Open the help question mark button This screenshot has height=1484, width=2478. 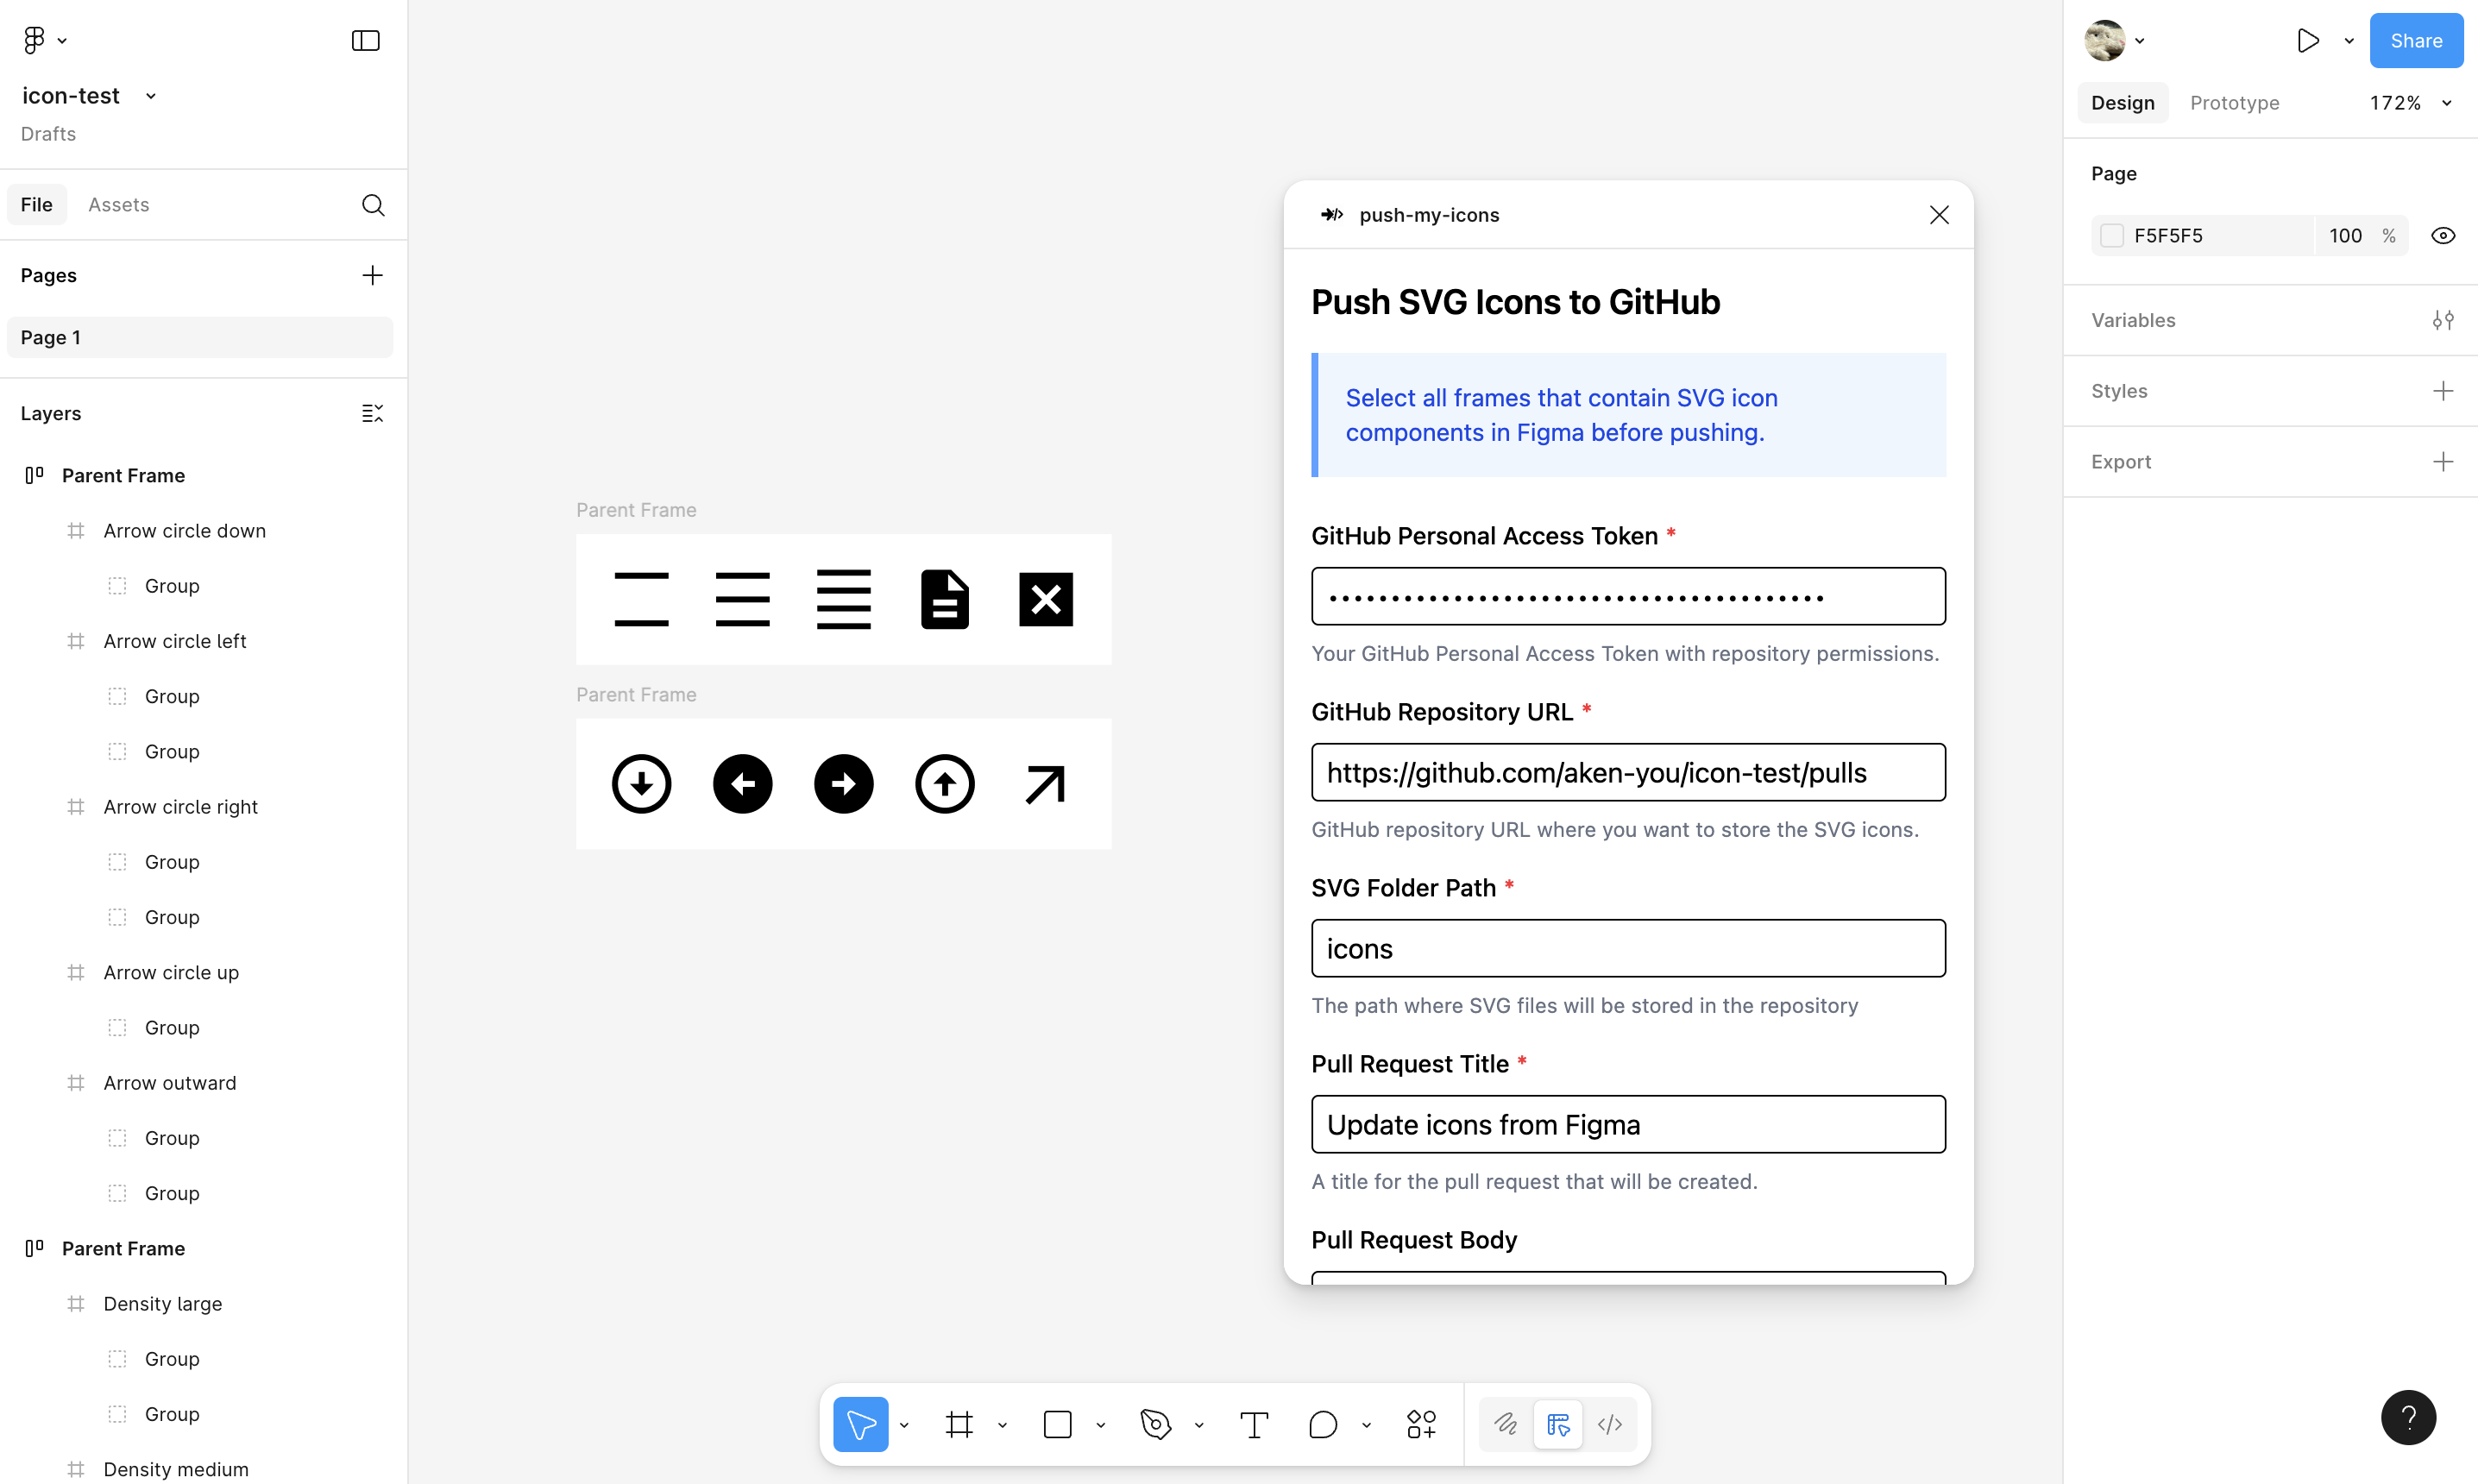2409,1417
